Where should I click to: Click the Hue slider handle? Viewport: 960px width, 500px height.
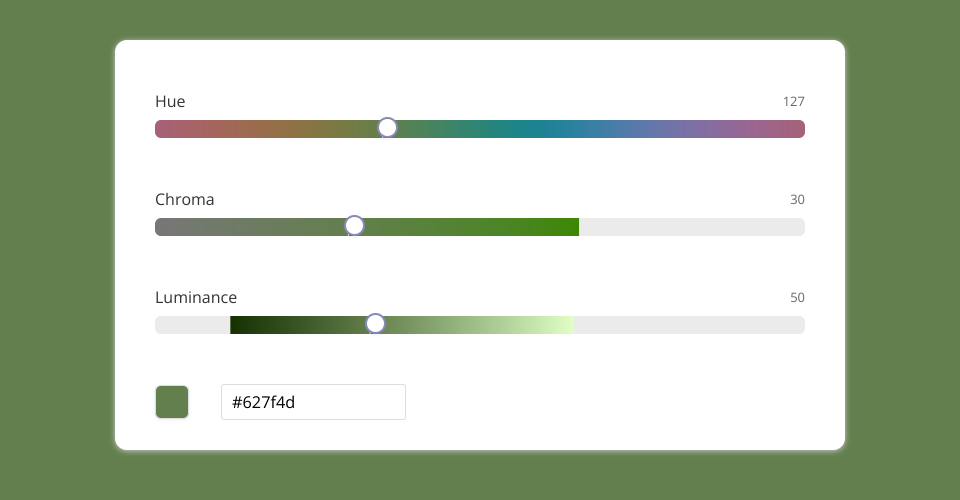click(x=387, y=128)
